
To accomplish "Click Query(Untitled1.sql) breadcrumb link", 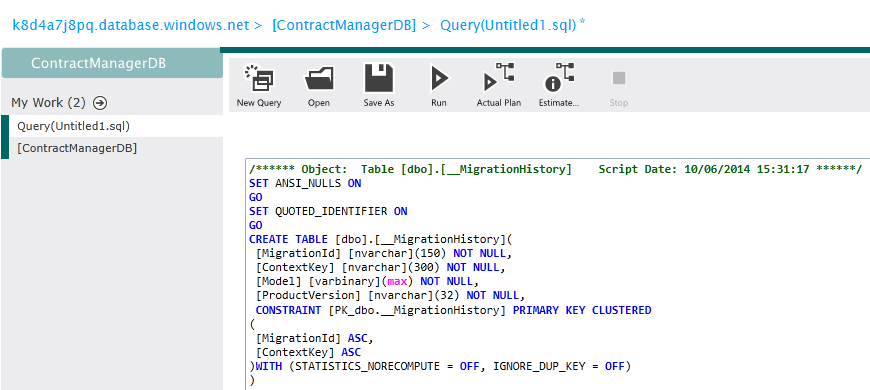I will [x=508, y=25].
